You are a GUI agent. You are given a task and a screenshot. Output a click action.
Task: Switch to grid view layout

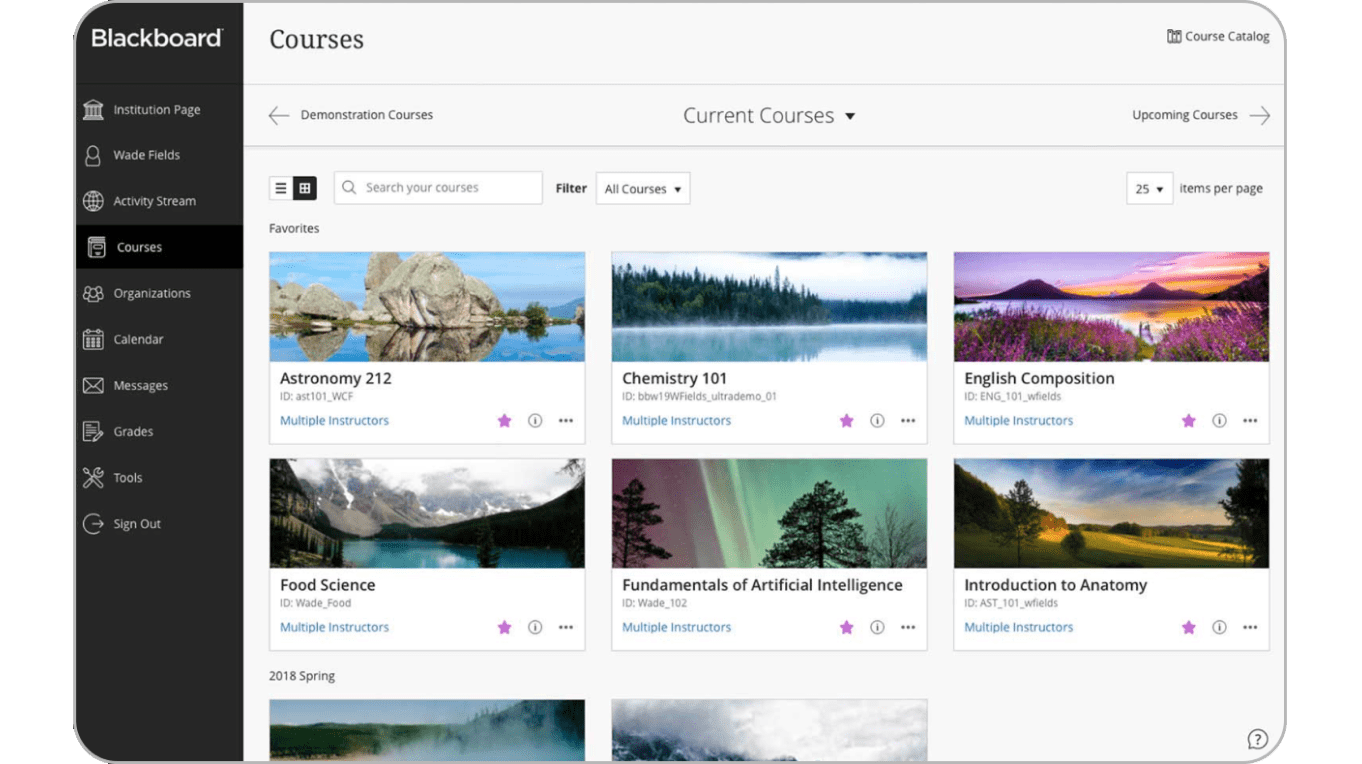pos(305,188)
